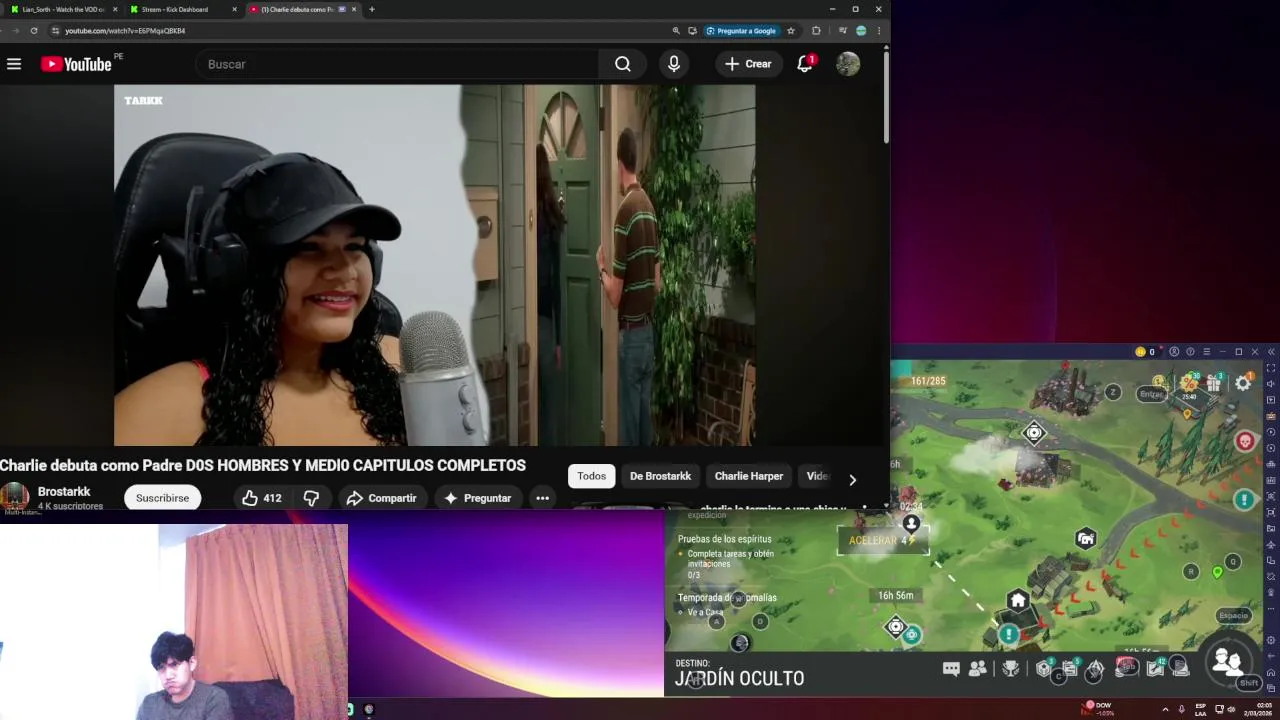This screenshot has height=720, width=1280.
Task: Open the game gift box icon
Action: (x=1214, y=382)
